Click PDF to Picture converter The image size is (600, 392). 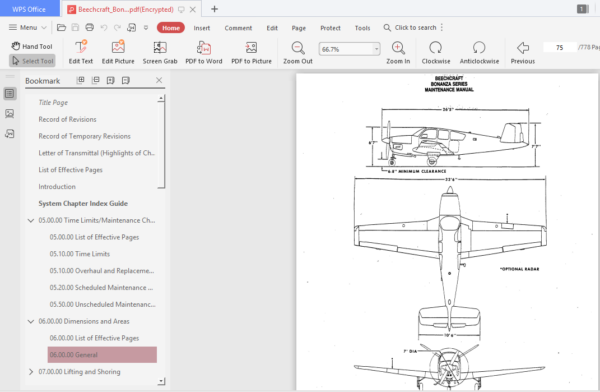click(251, 52)
